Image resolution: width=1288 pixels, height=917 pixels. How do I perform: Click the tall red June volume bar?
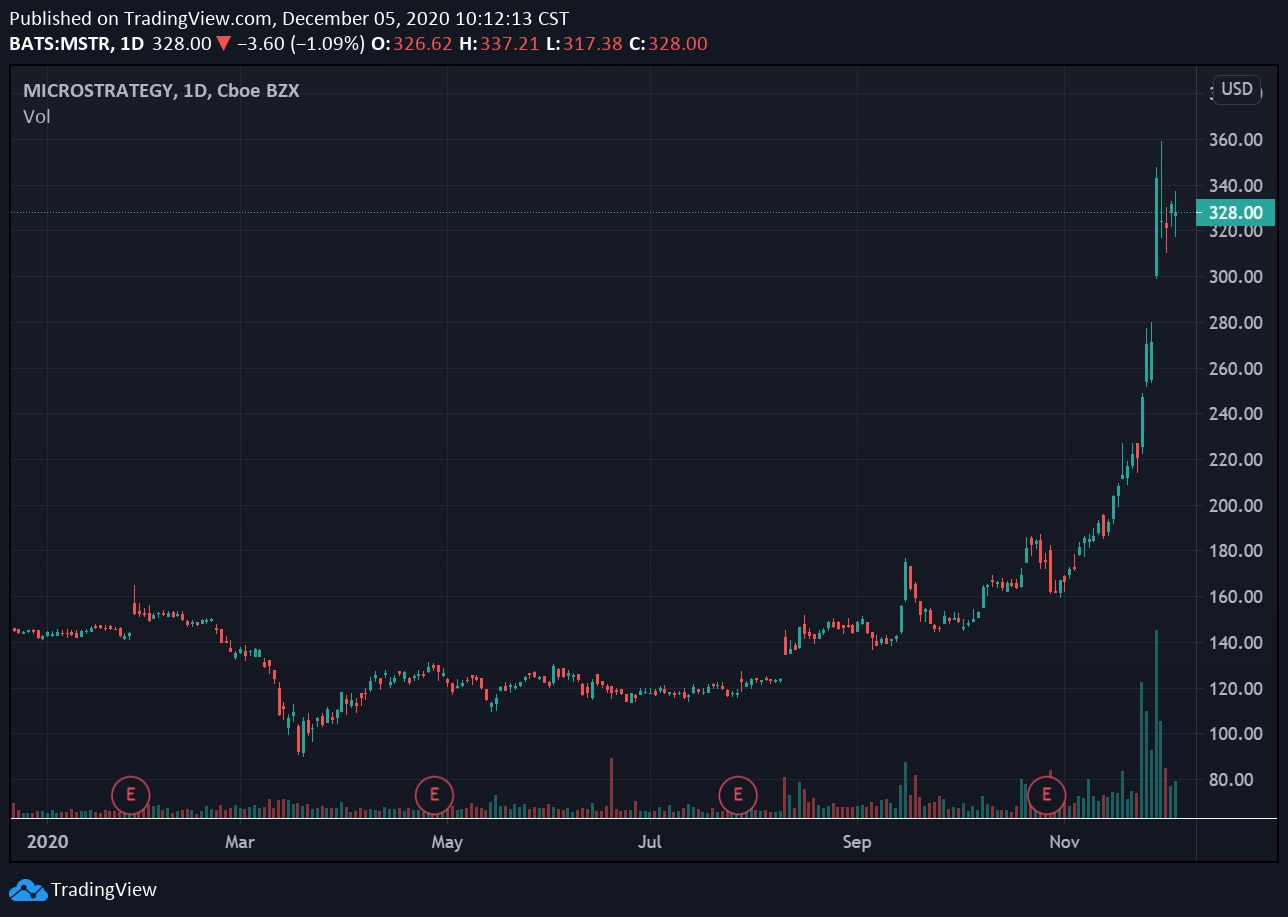[x=611, y=788]
